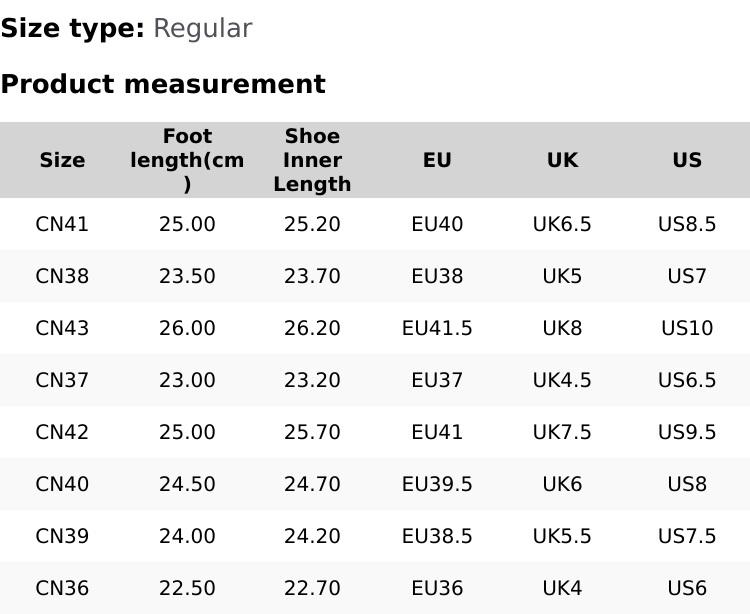Click the UK7.5 cell
The width and height of the screenshot is (750, 614).
(562, 432)
